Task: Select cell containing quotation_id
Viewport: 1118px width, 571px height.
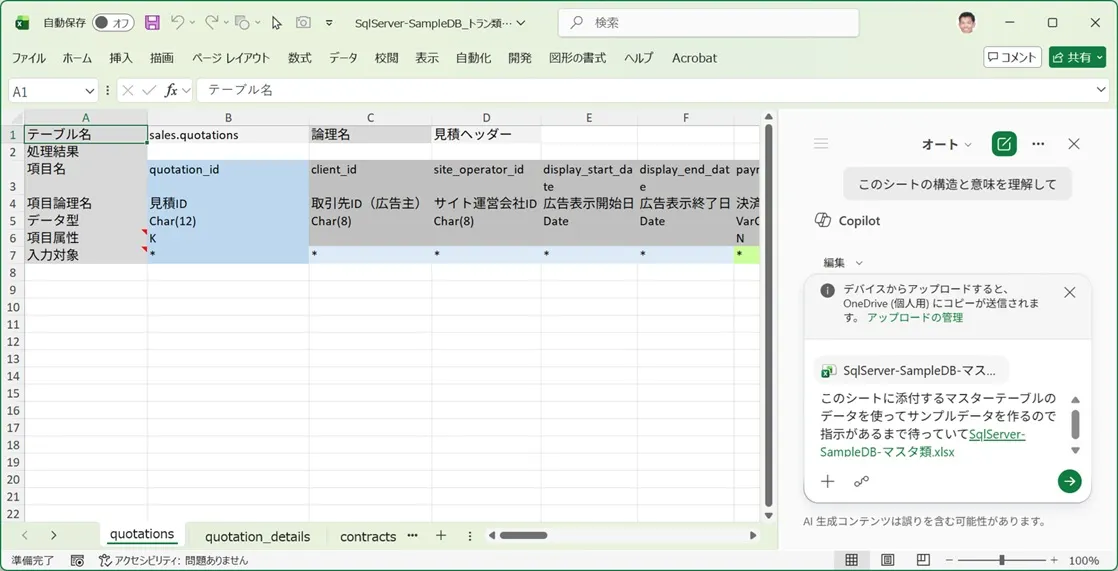Action: point(228,178)
